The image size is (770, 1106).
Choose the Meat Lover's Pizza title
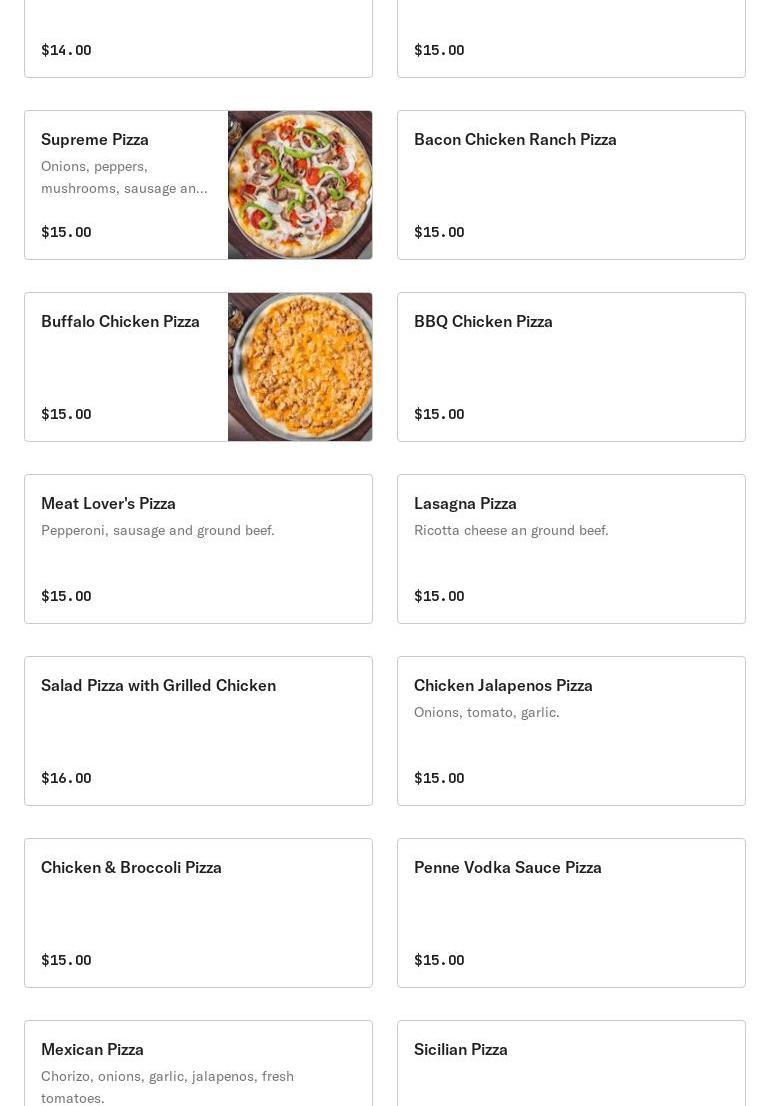tap(108, 503)
